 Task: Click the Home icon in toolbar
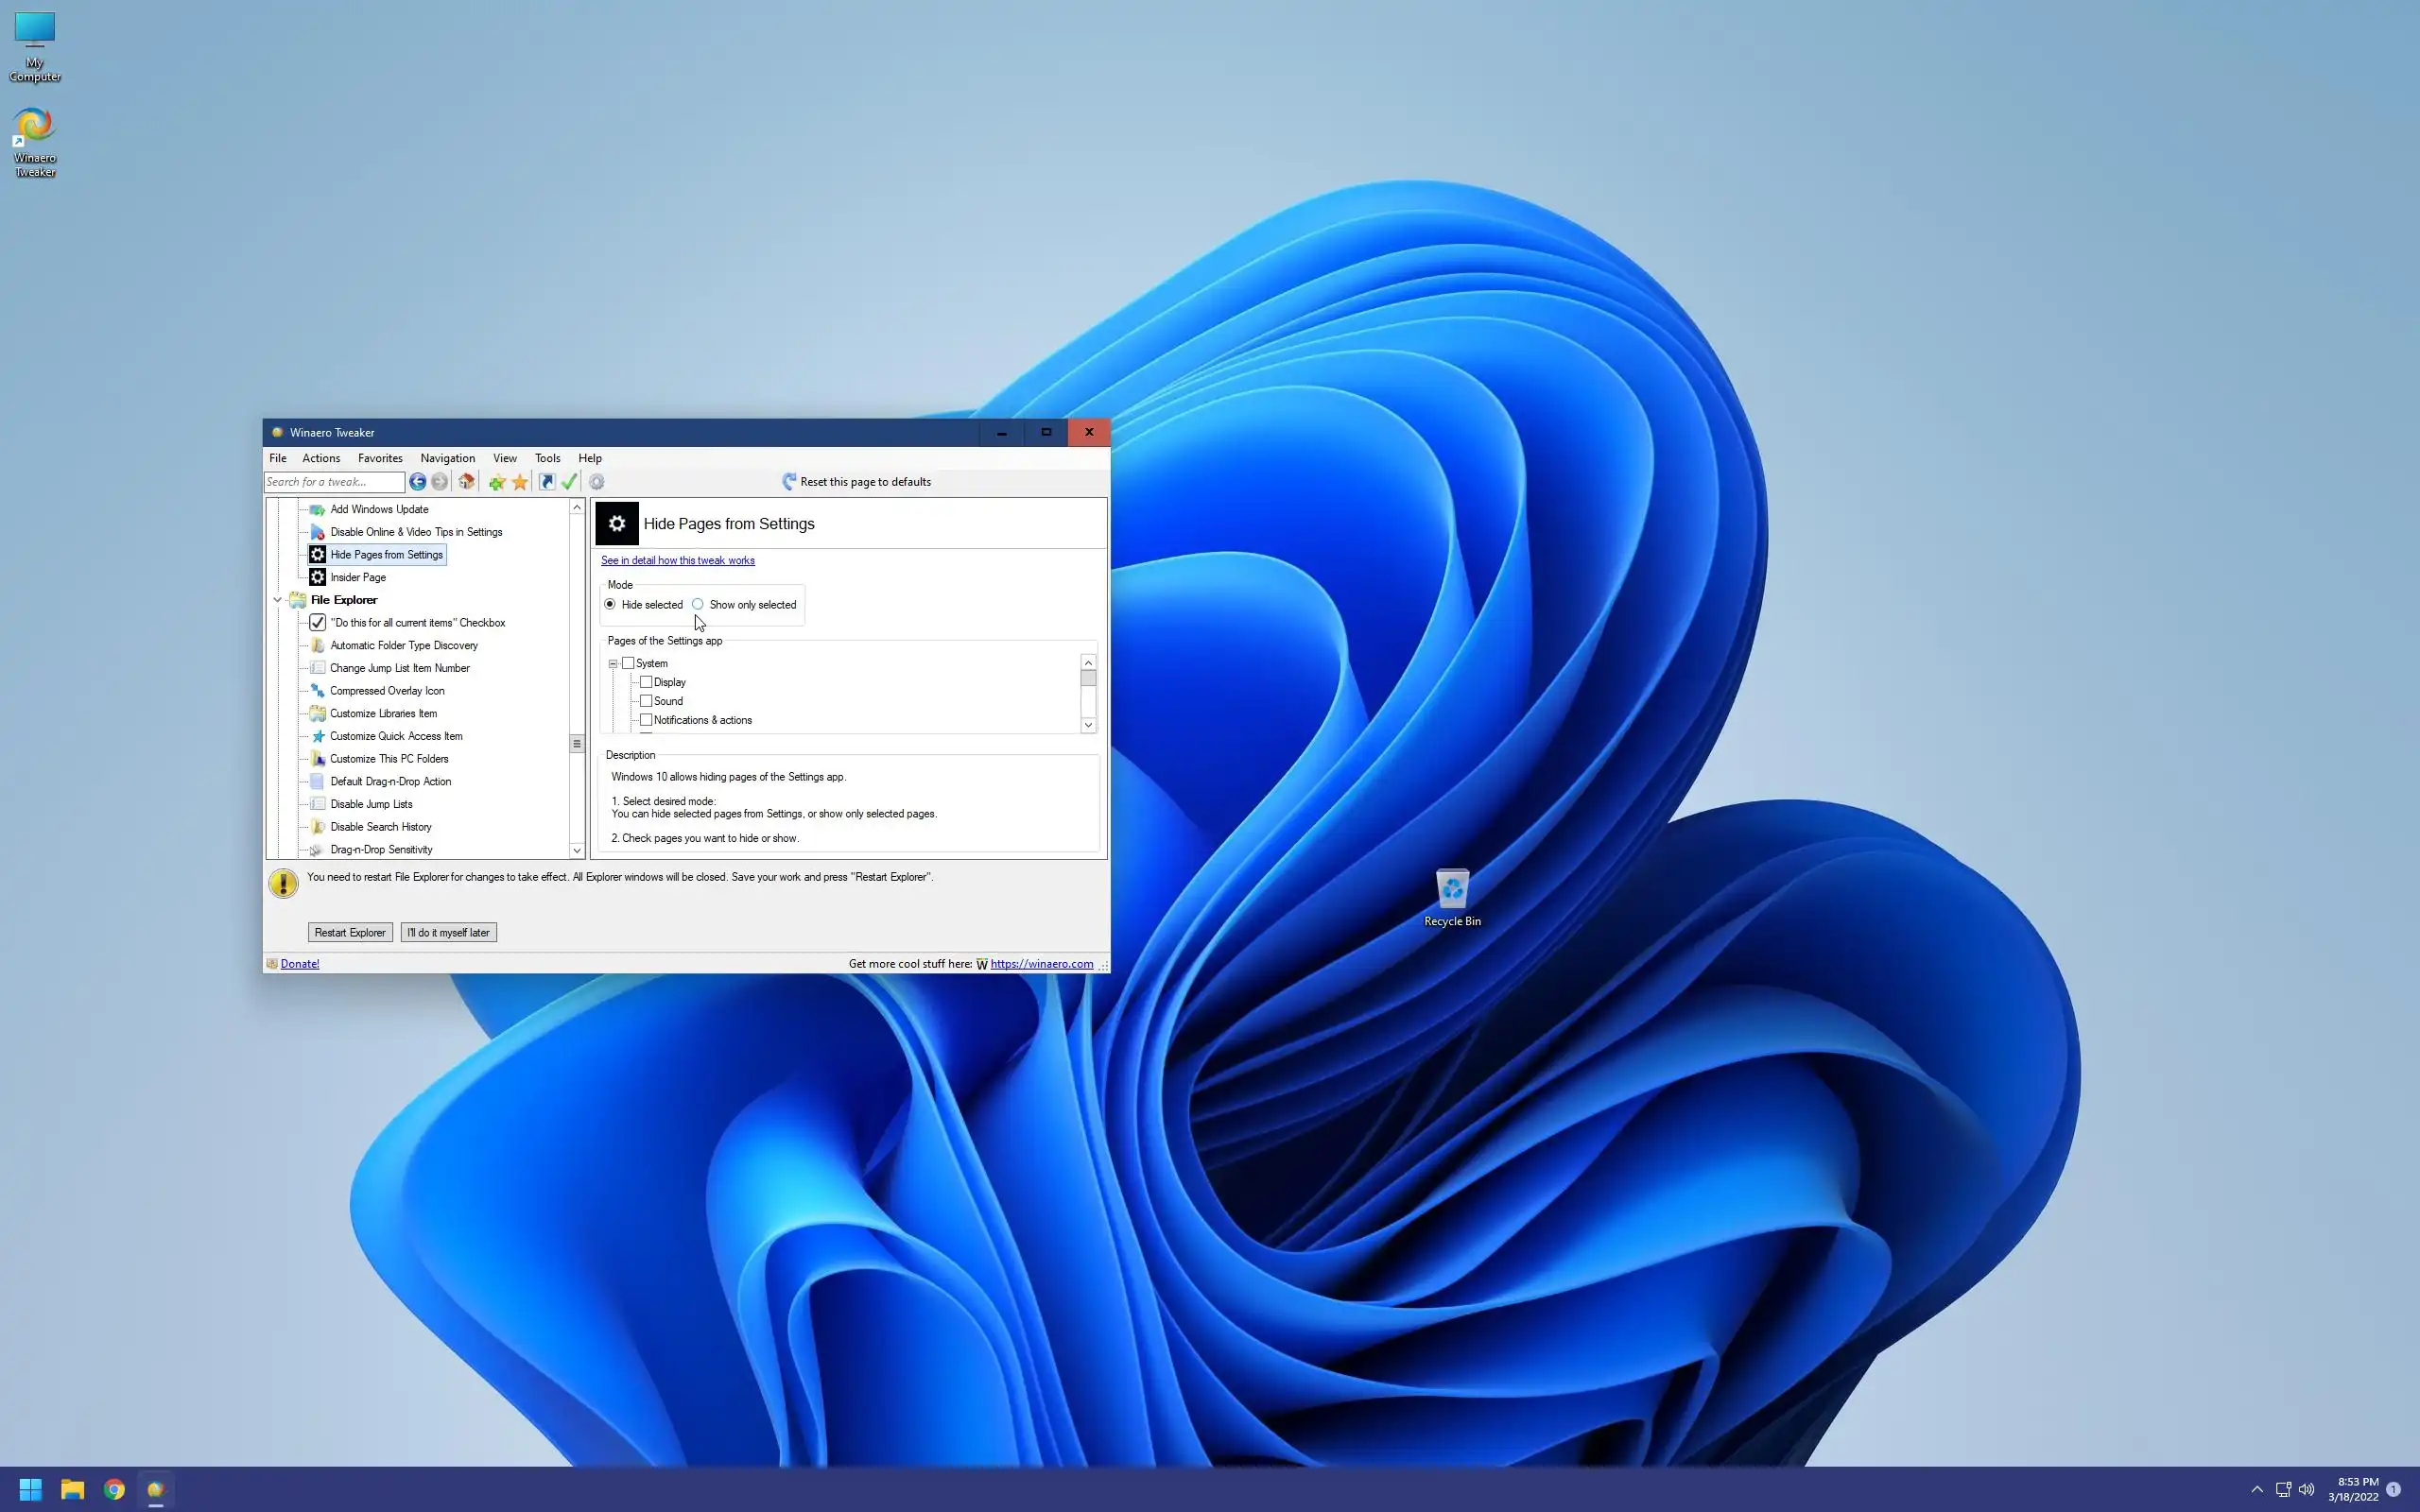point(466,482)
